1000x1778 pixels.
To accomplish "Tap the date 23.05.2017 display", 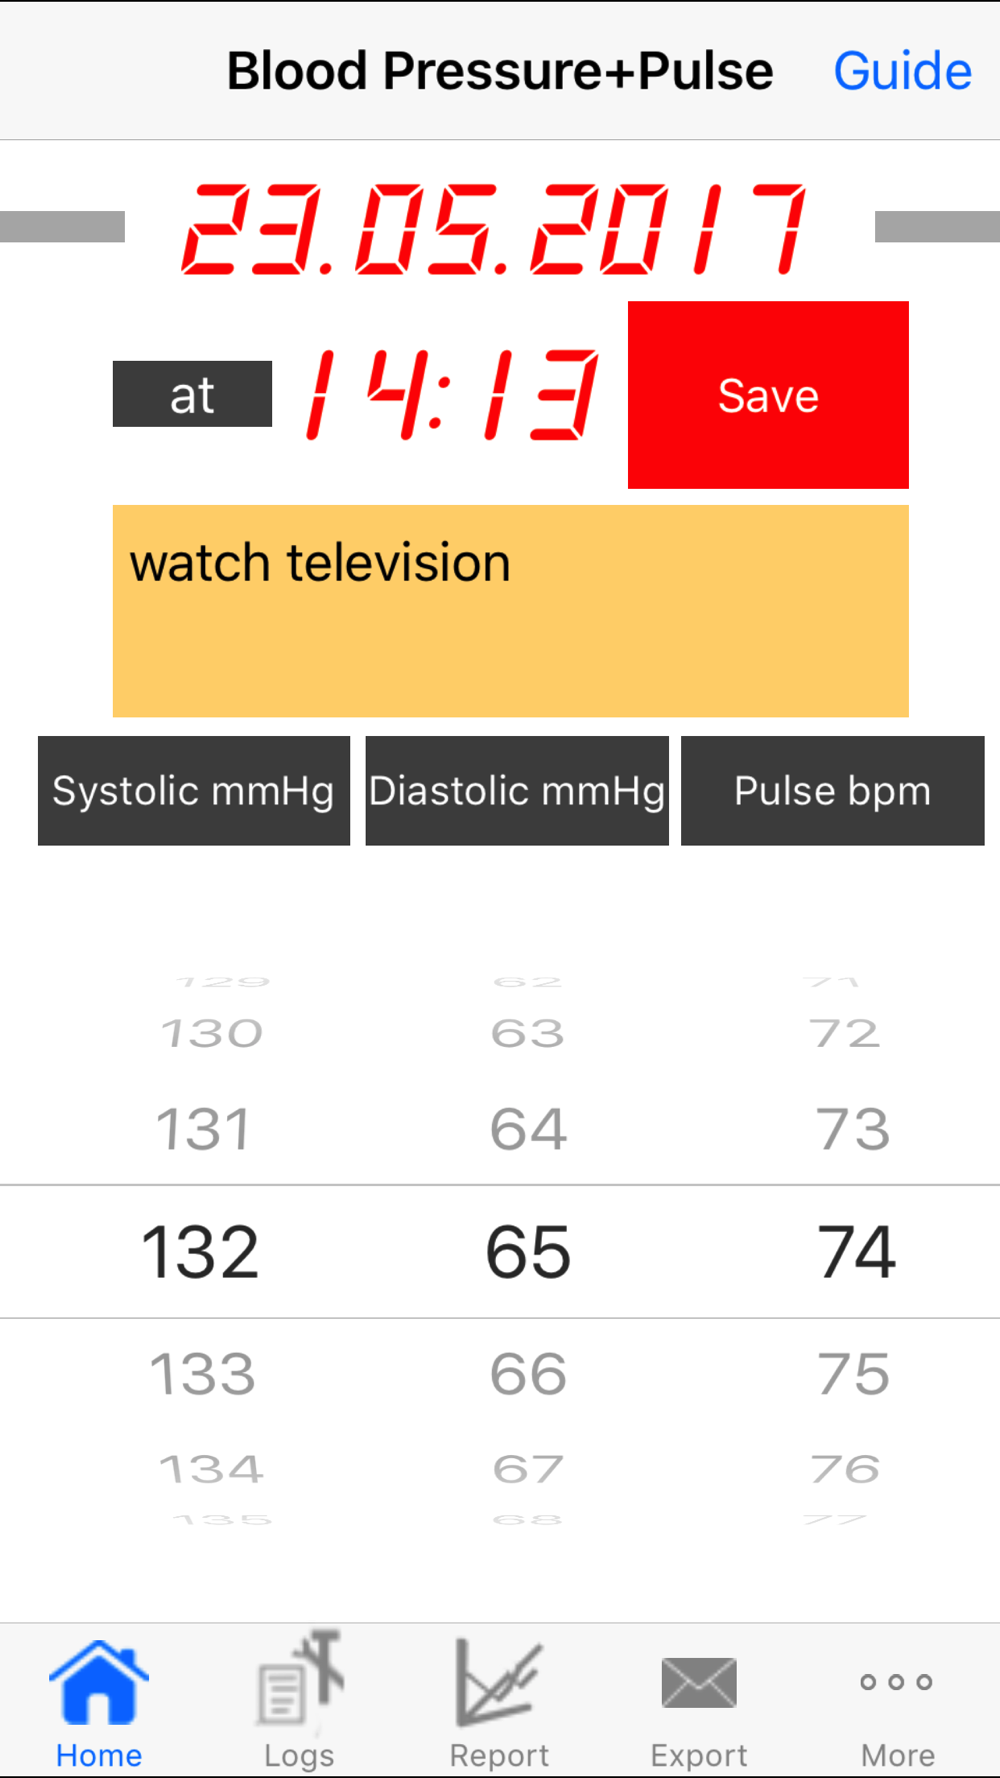I will tap(494, 229).
